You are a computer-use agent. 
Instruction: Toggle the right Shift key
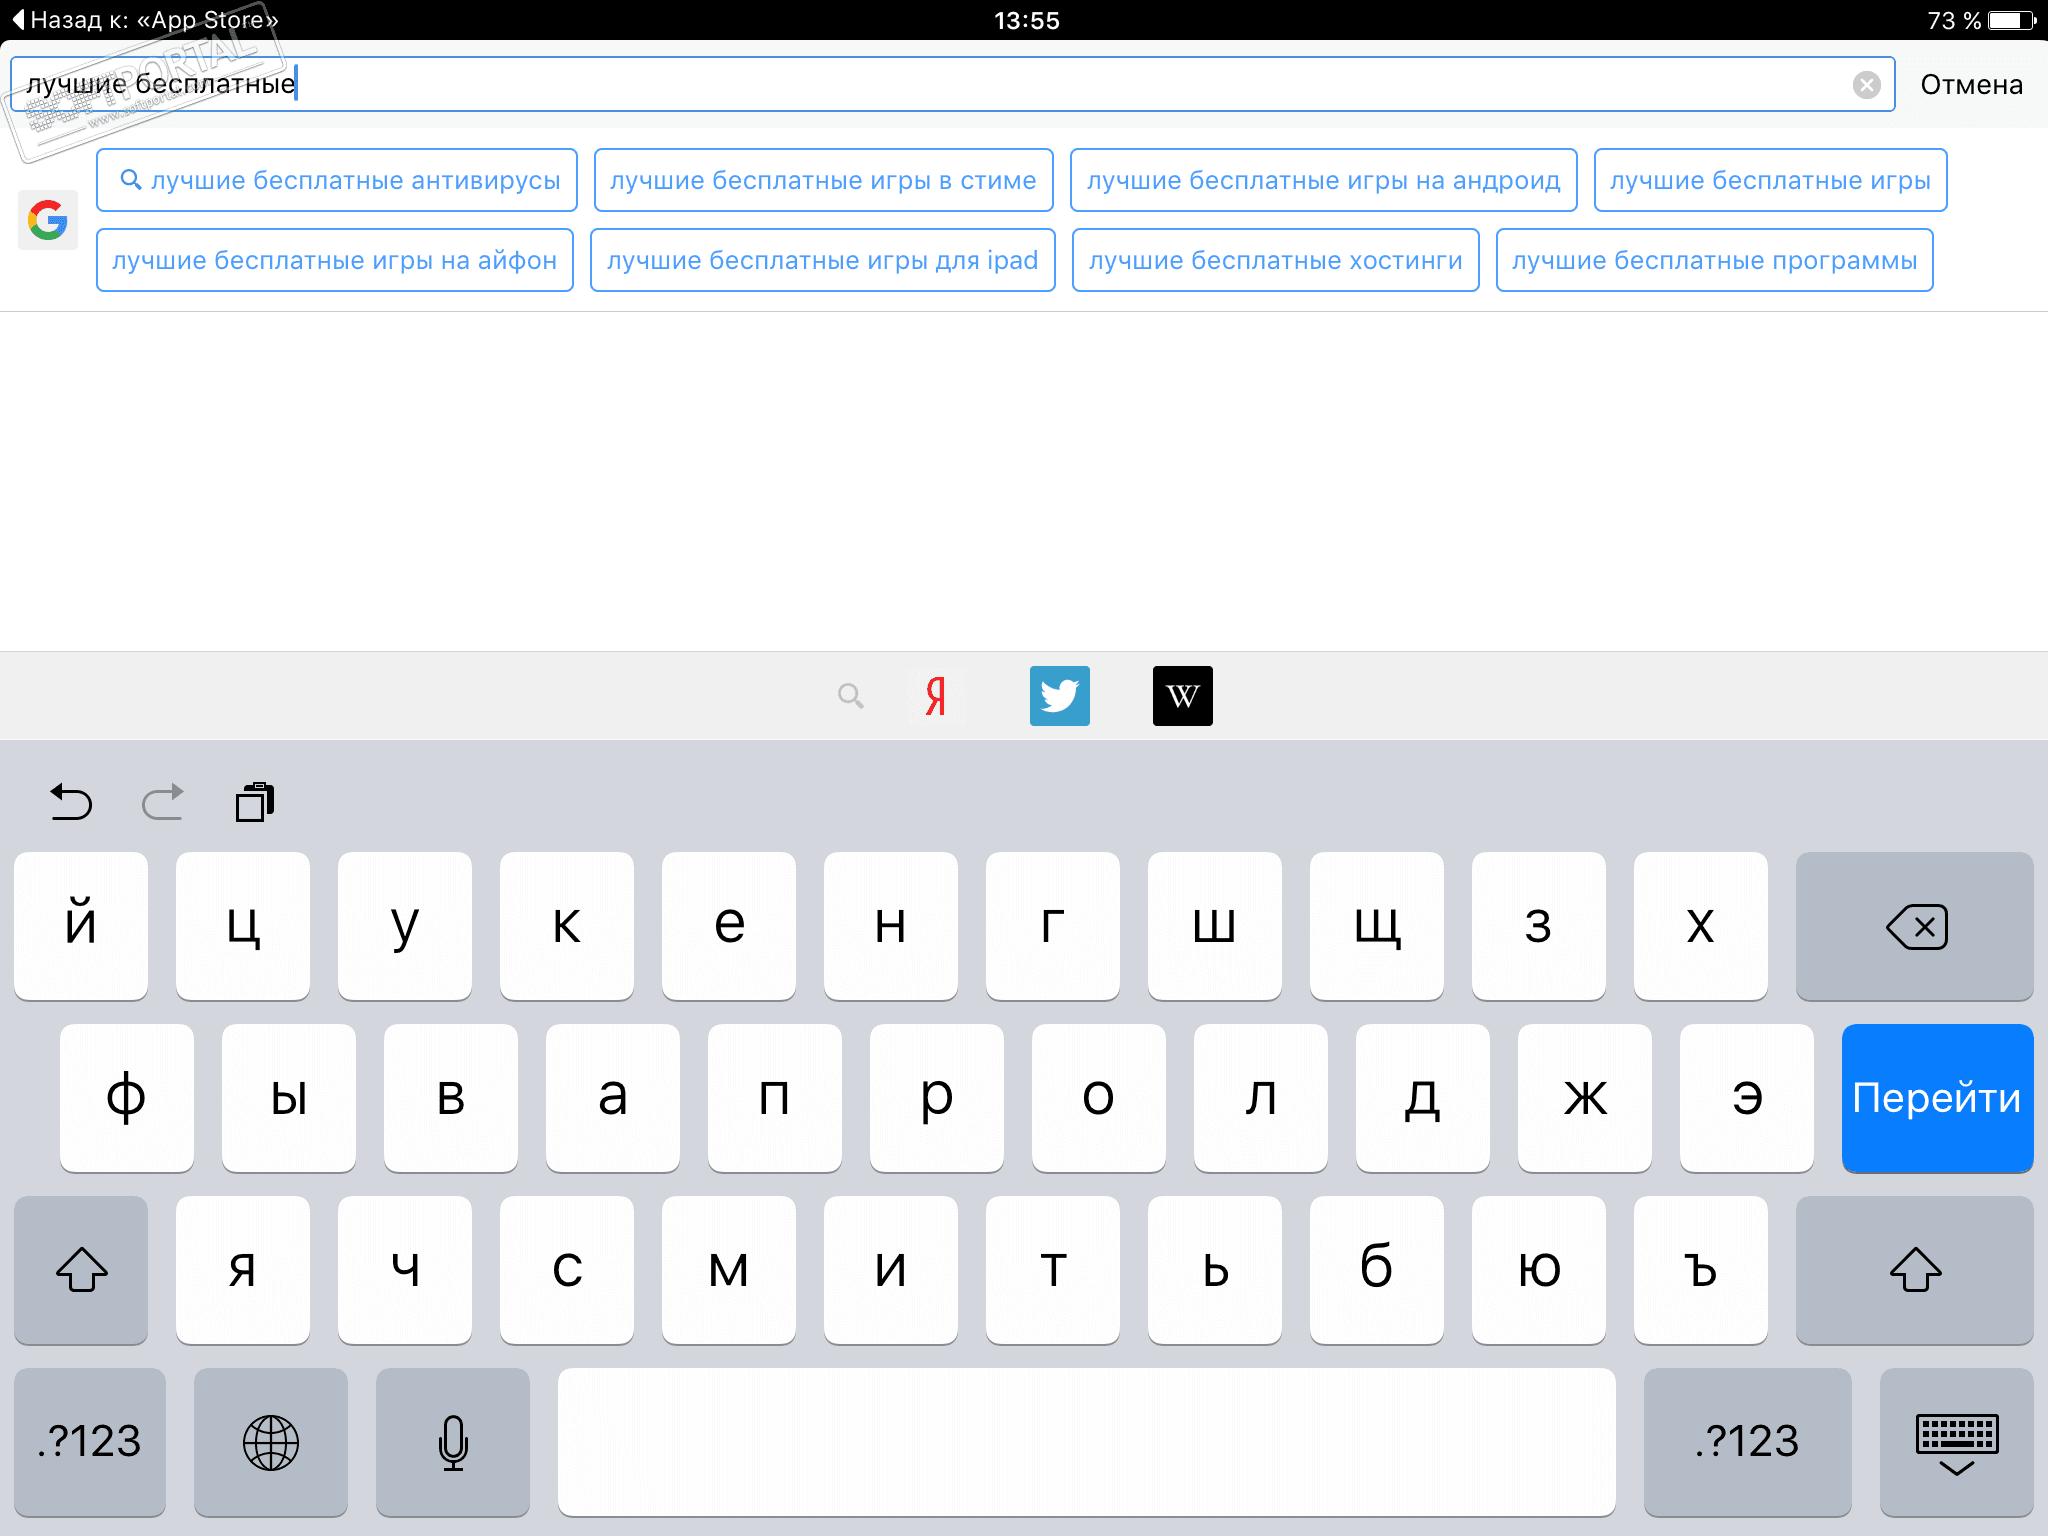[x=1915, y=1270]
